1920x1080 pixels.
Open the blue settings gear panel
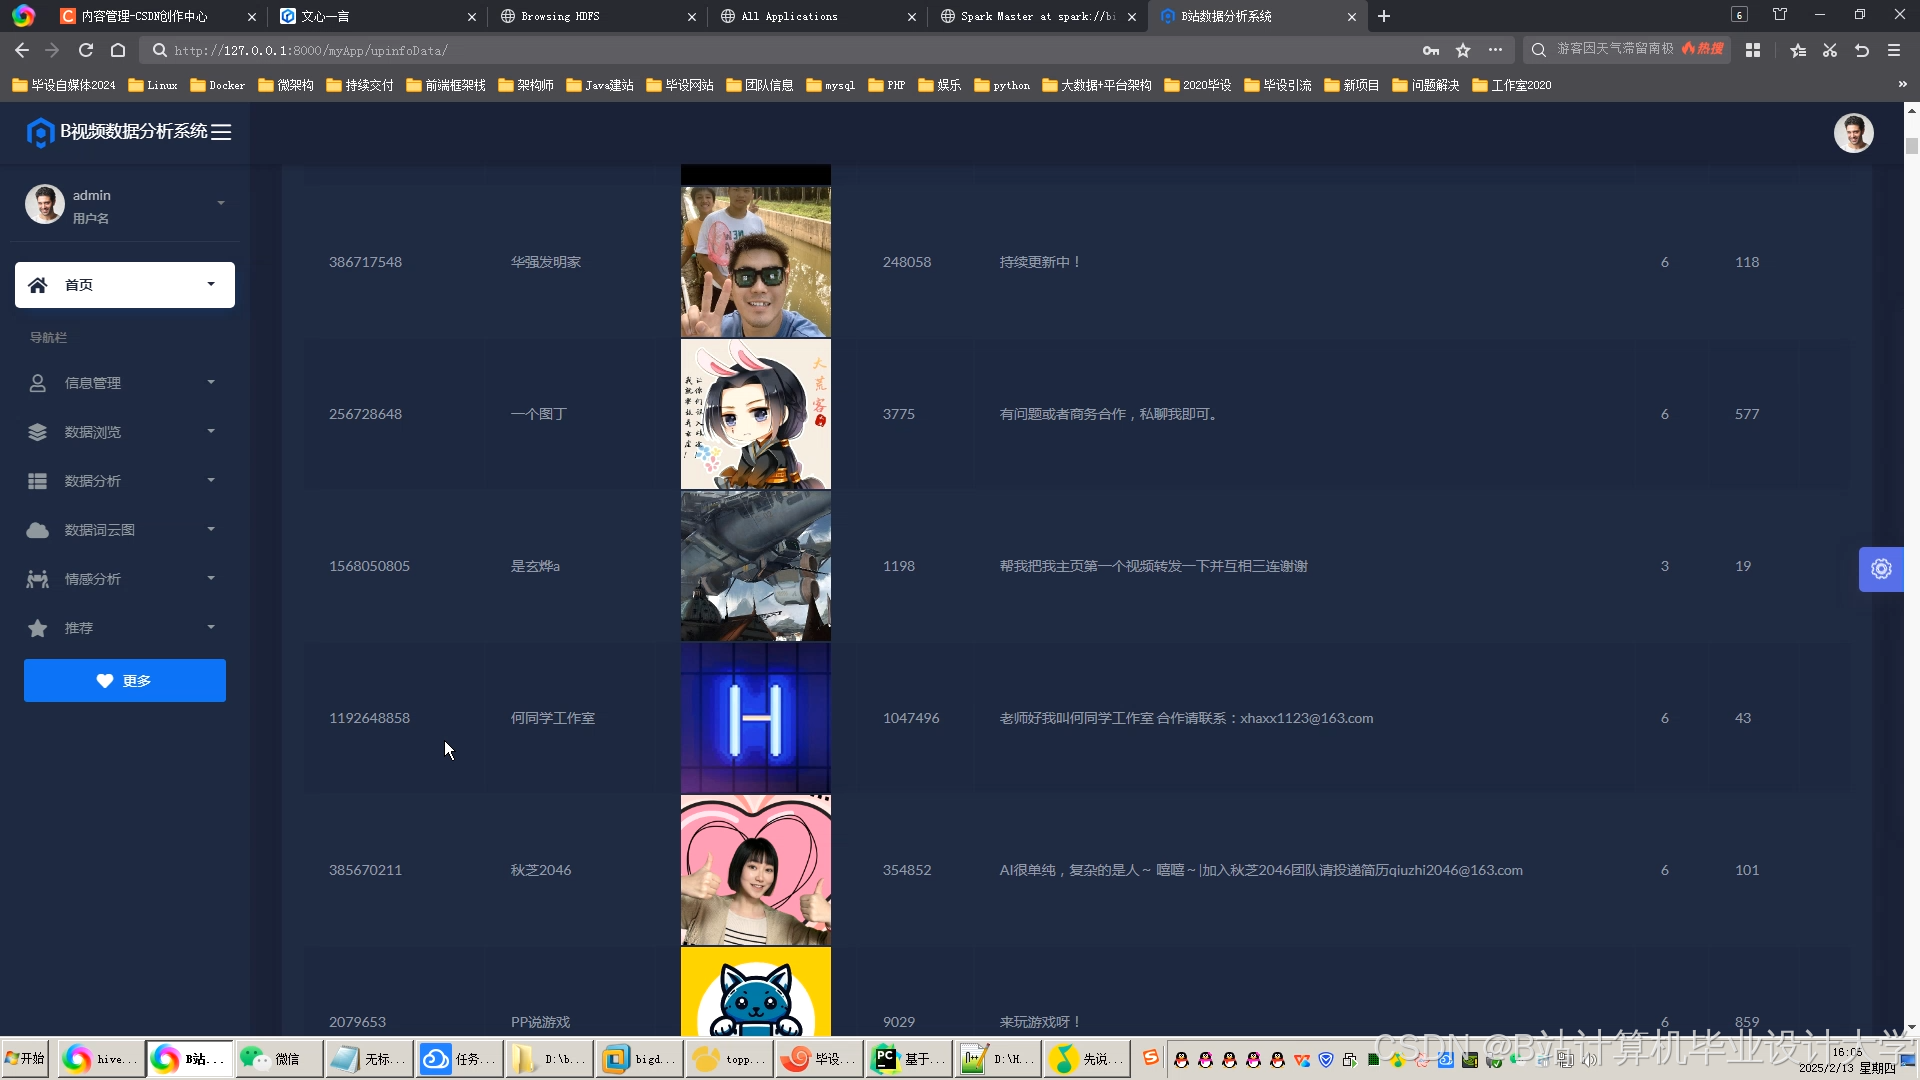[x=1881, y=569]
